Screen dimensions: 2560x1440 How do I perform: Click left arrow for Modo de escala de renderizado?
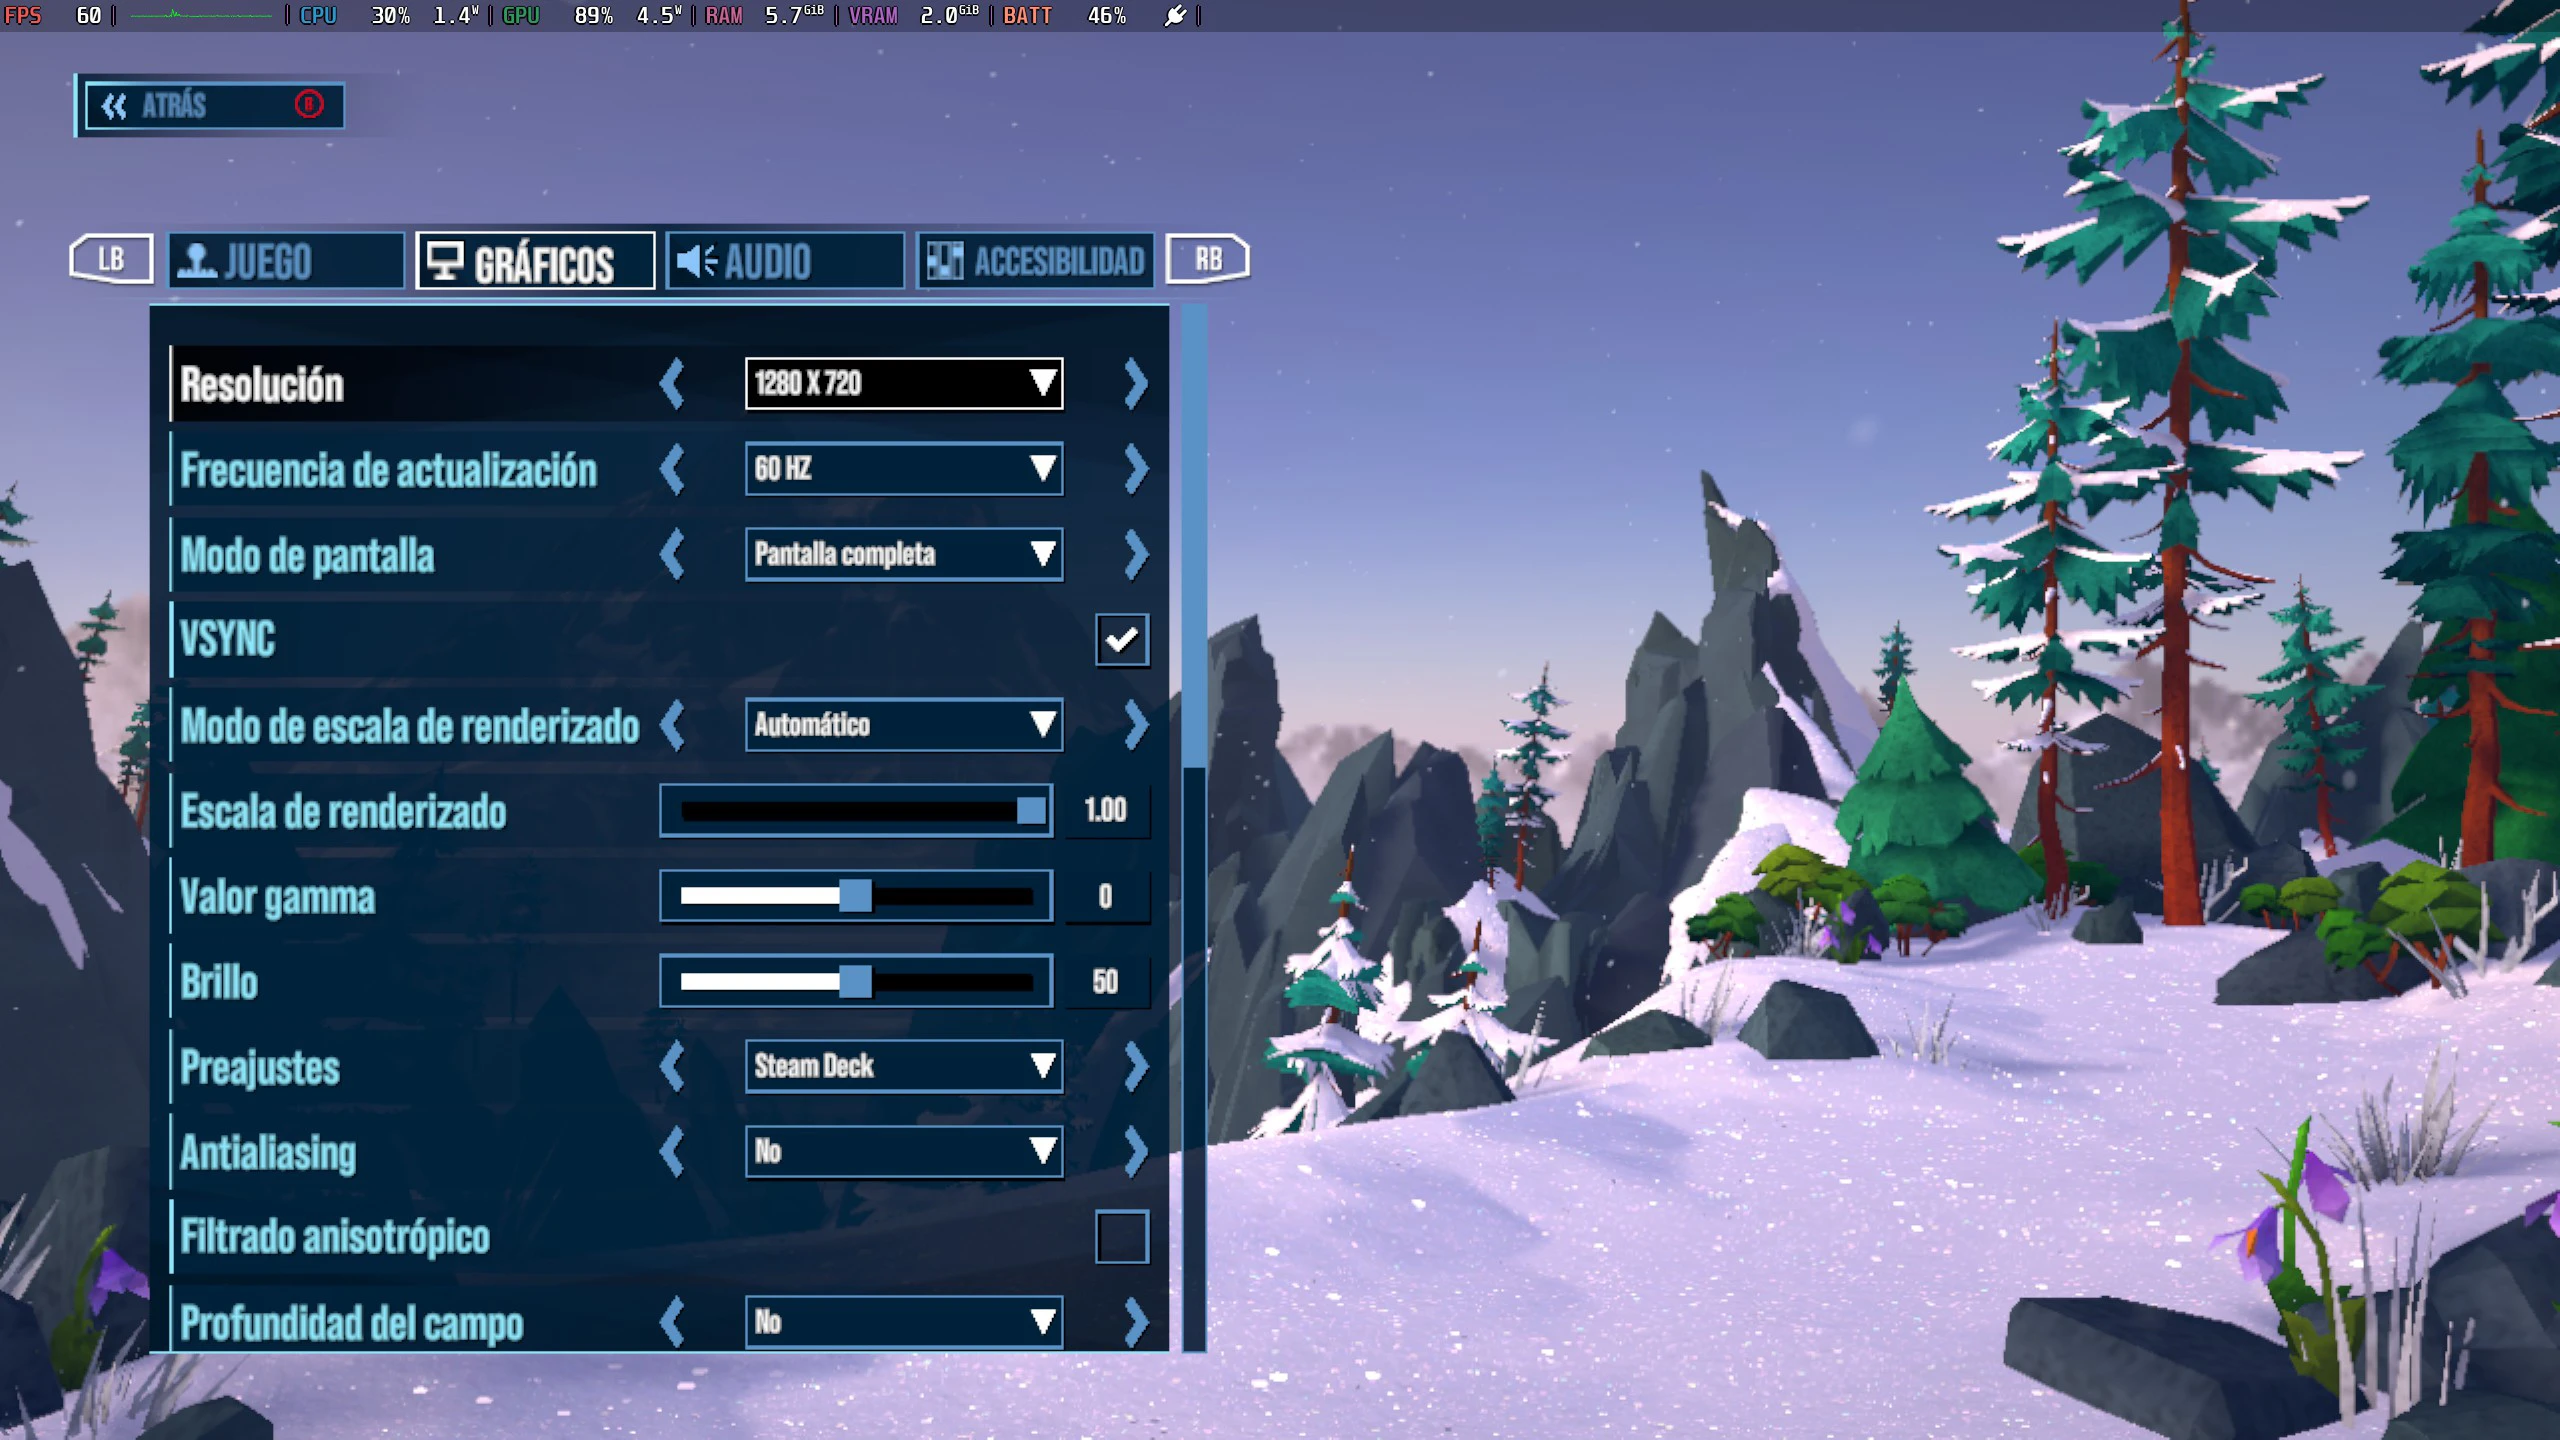point(673,725)
